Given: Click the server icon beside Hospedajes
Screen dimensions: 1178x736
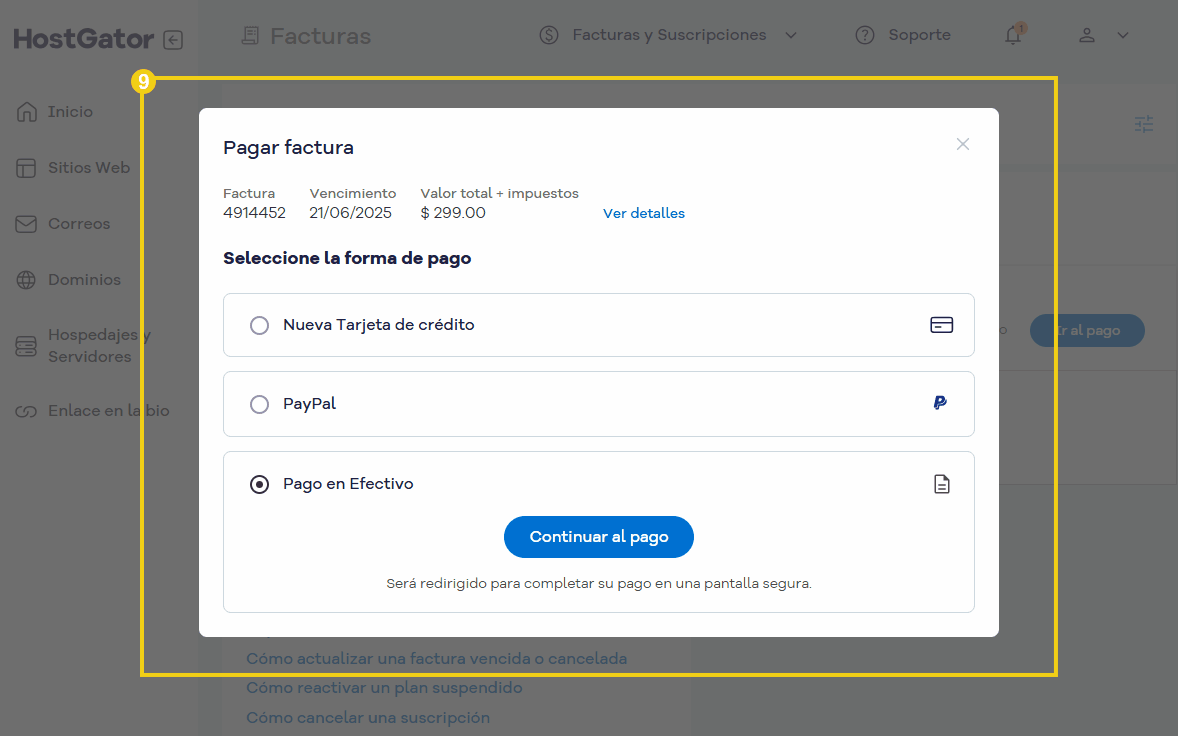Looking at the screenshot, I should [x=26, y=346].
